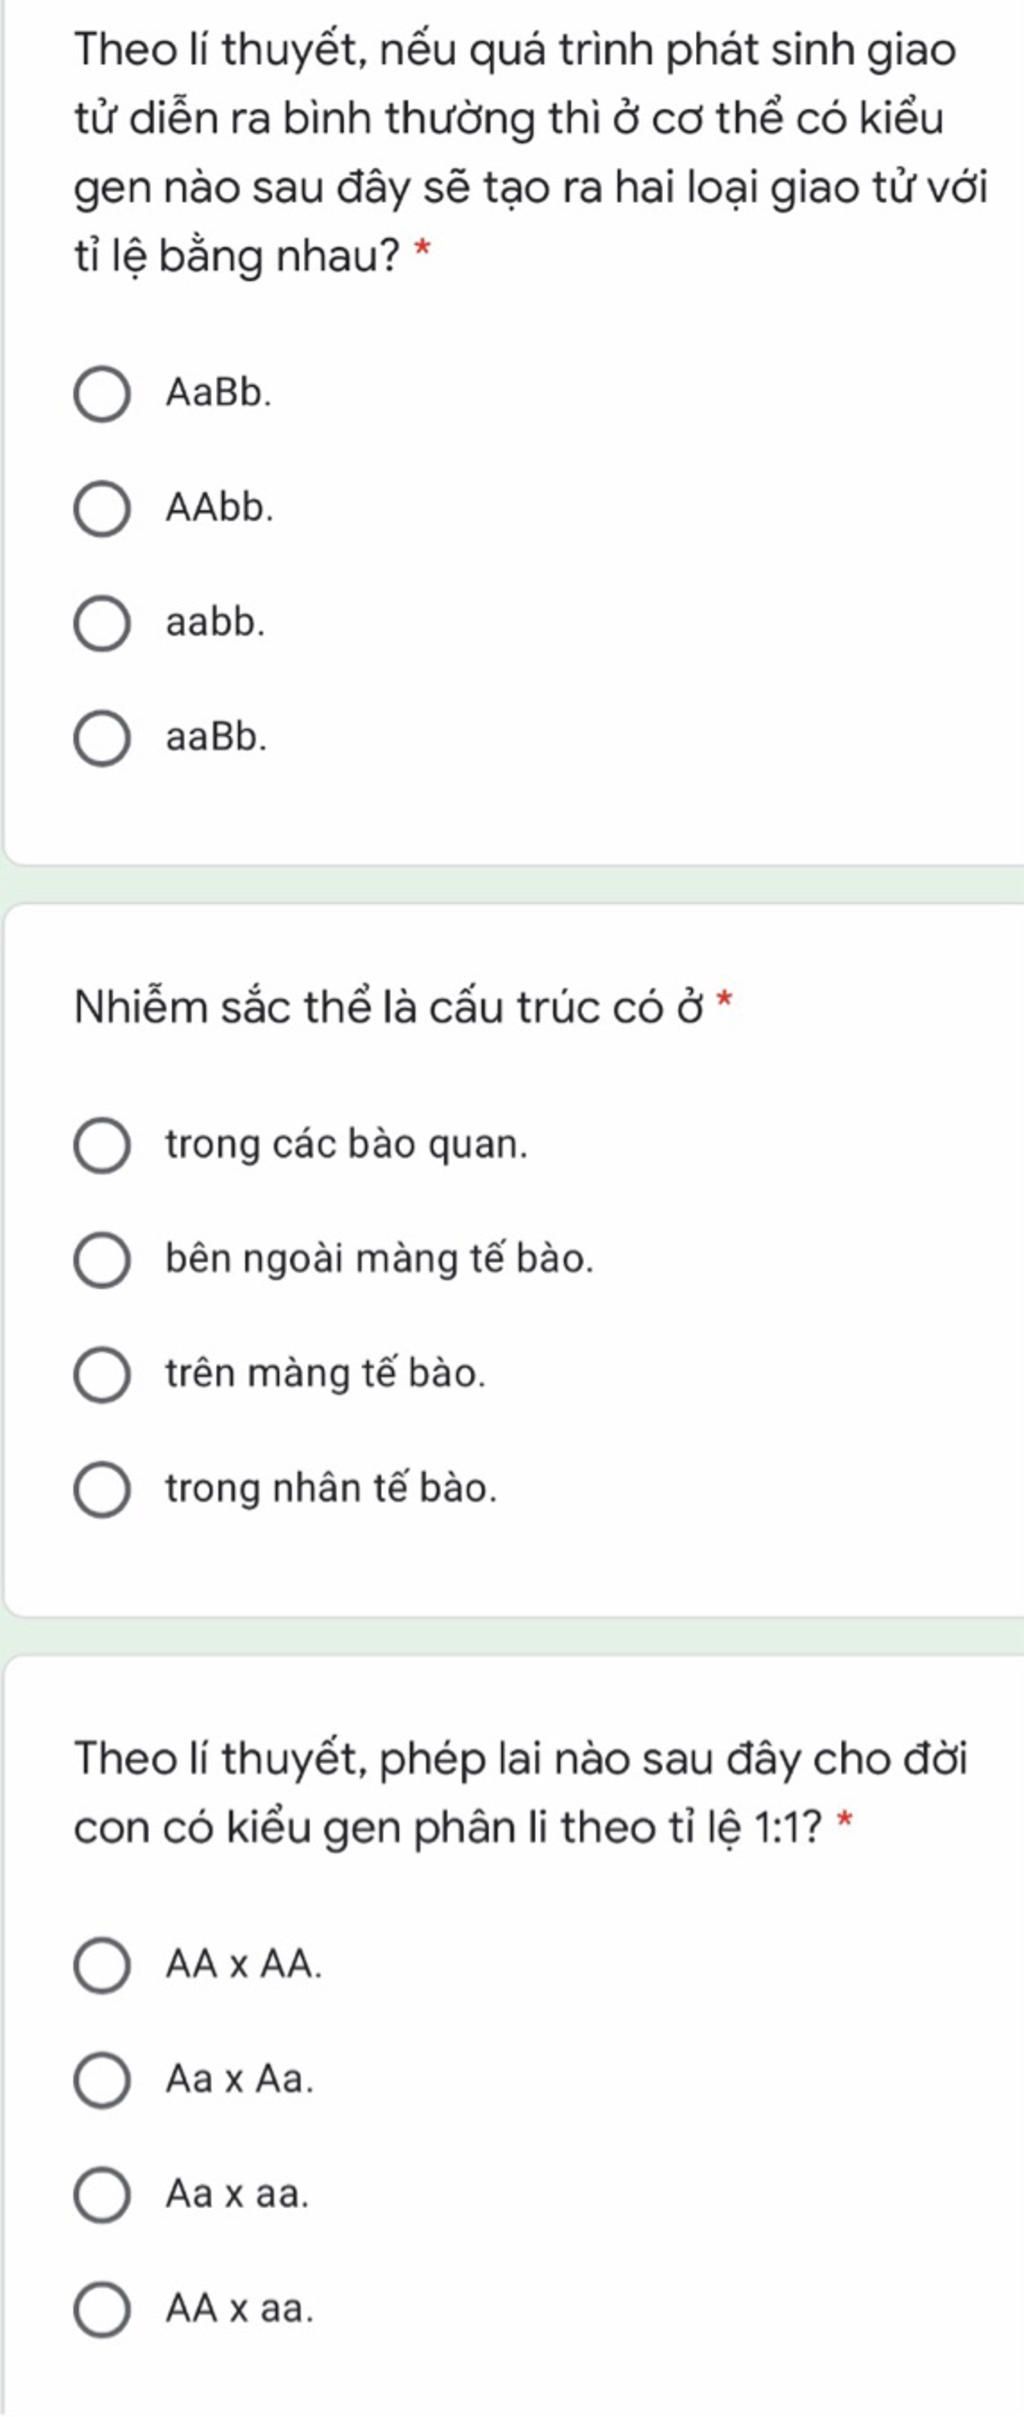Choose 'trong các bào quan.' answer
1024x2417 pixels.
tap(102, 1145)
